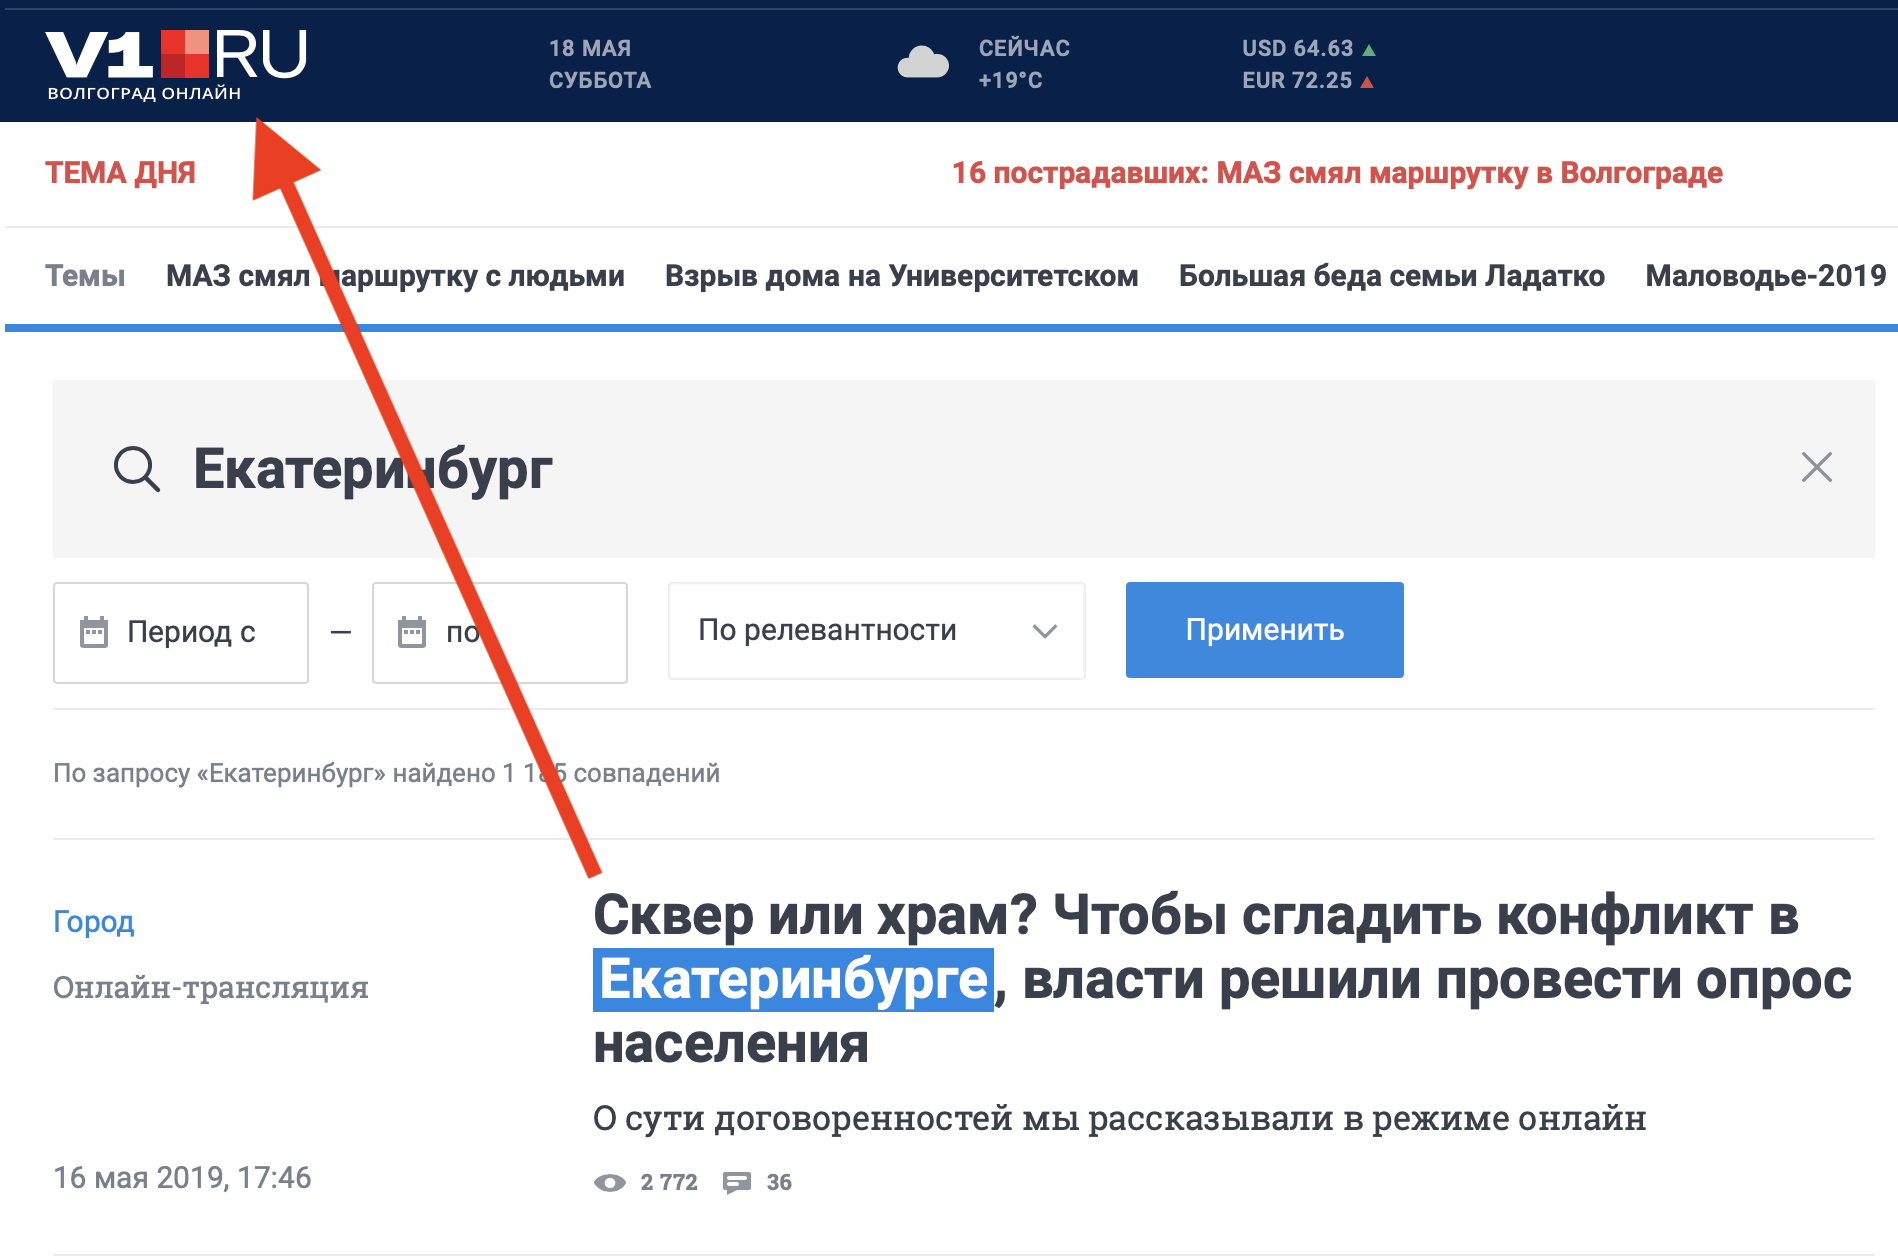The width and height of the screenshot is (1898, 1256).
Task: Open the ТЕМА ДНЯ section
Action: [120, 173]
